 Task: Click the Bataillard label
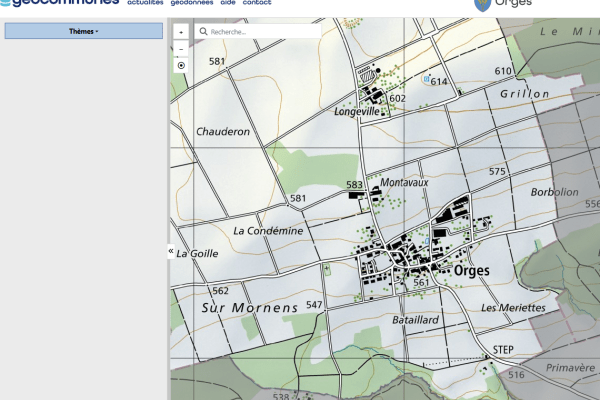415,320
